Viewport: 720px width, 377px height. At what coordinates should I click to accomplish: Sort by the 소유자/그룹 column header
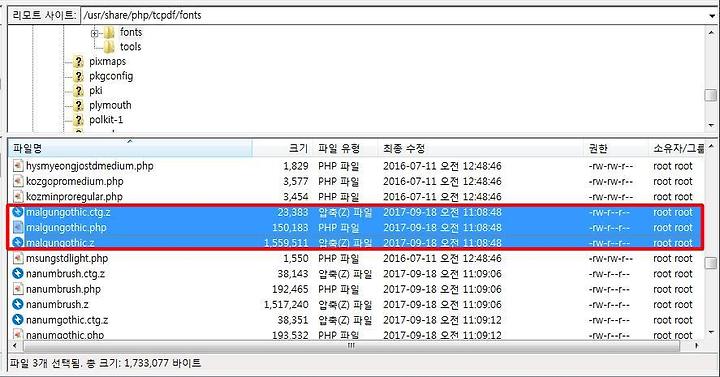(677, 148)
